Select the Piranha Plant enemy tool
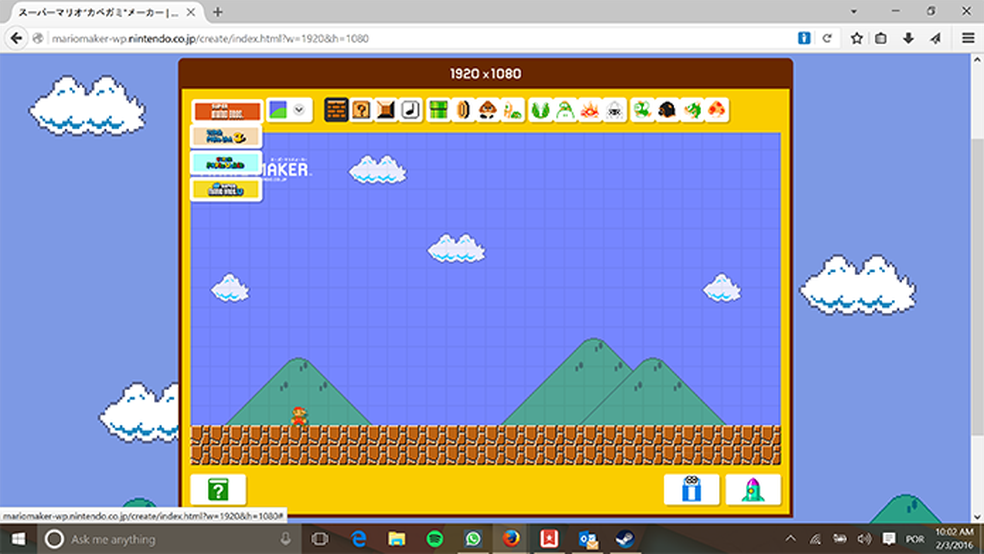 (x=540, y=110)
